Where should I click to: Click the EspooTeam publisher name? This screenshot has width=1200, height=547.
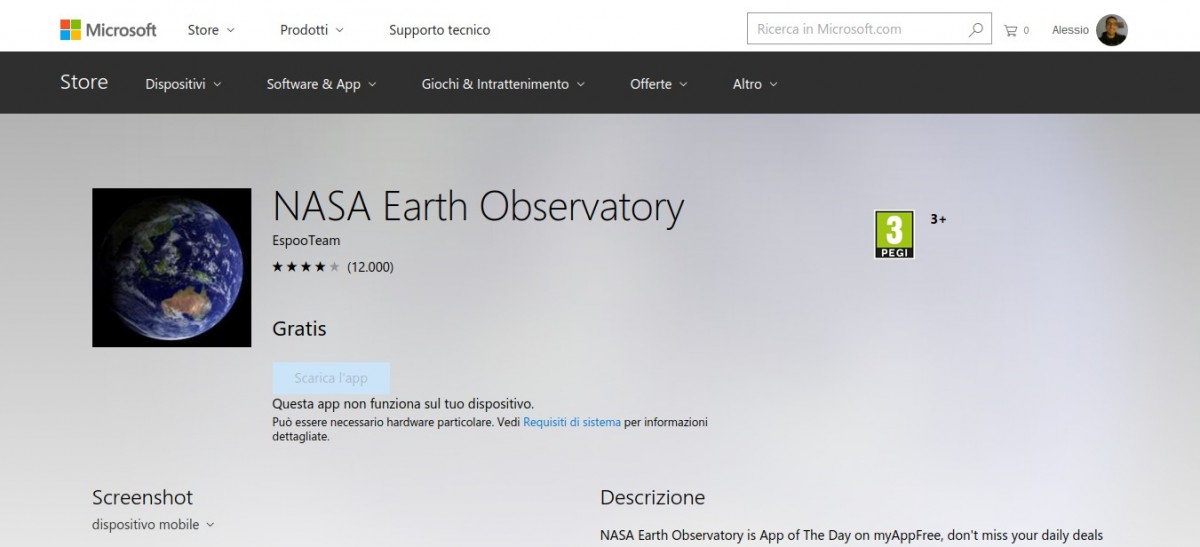[306, 241]
